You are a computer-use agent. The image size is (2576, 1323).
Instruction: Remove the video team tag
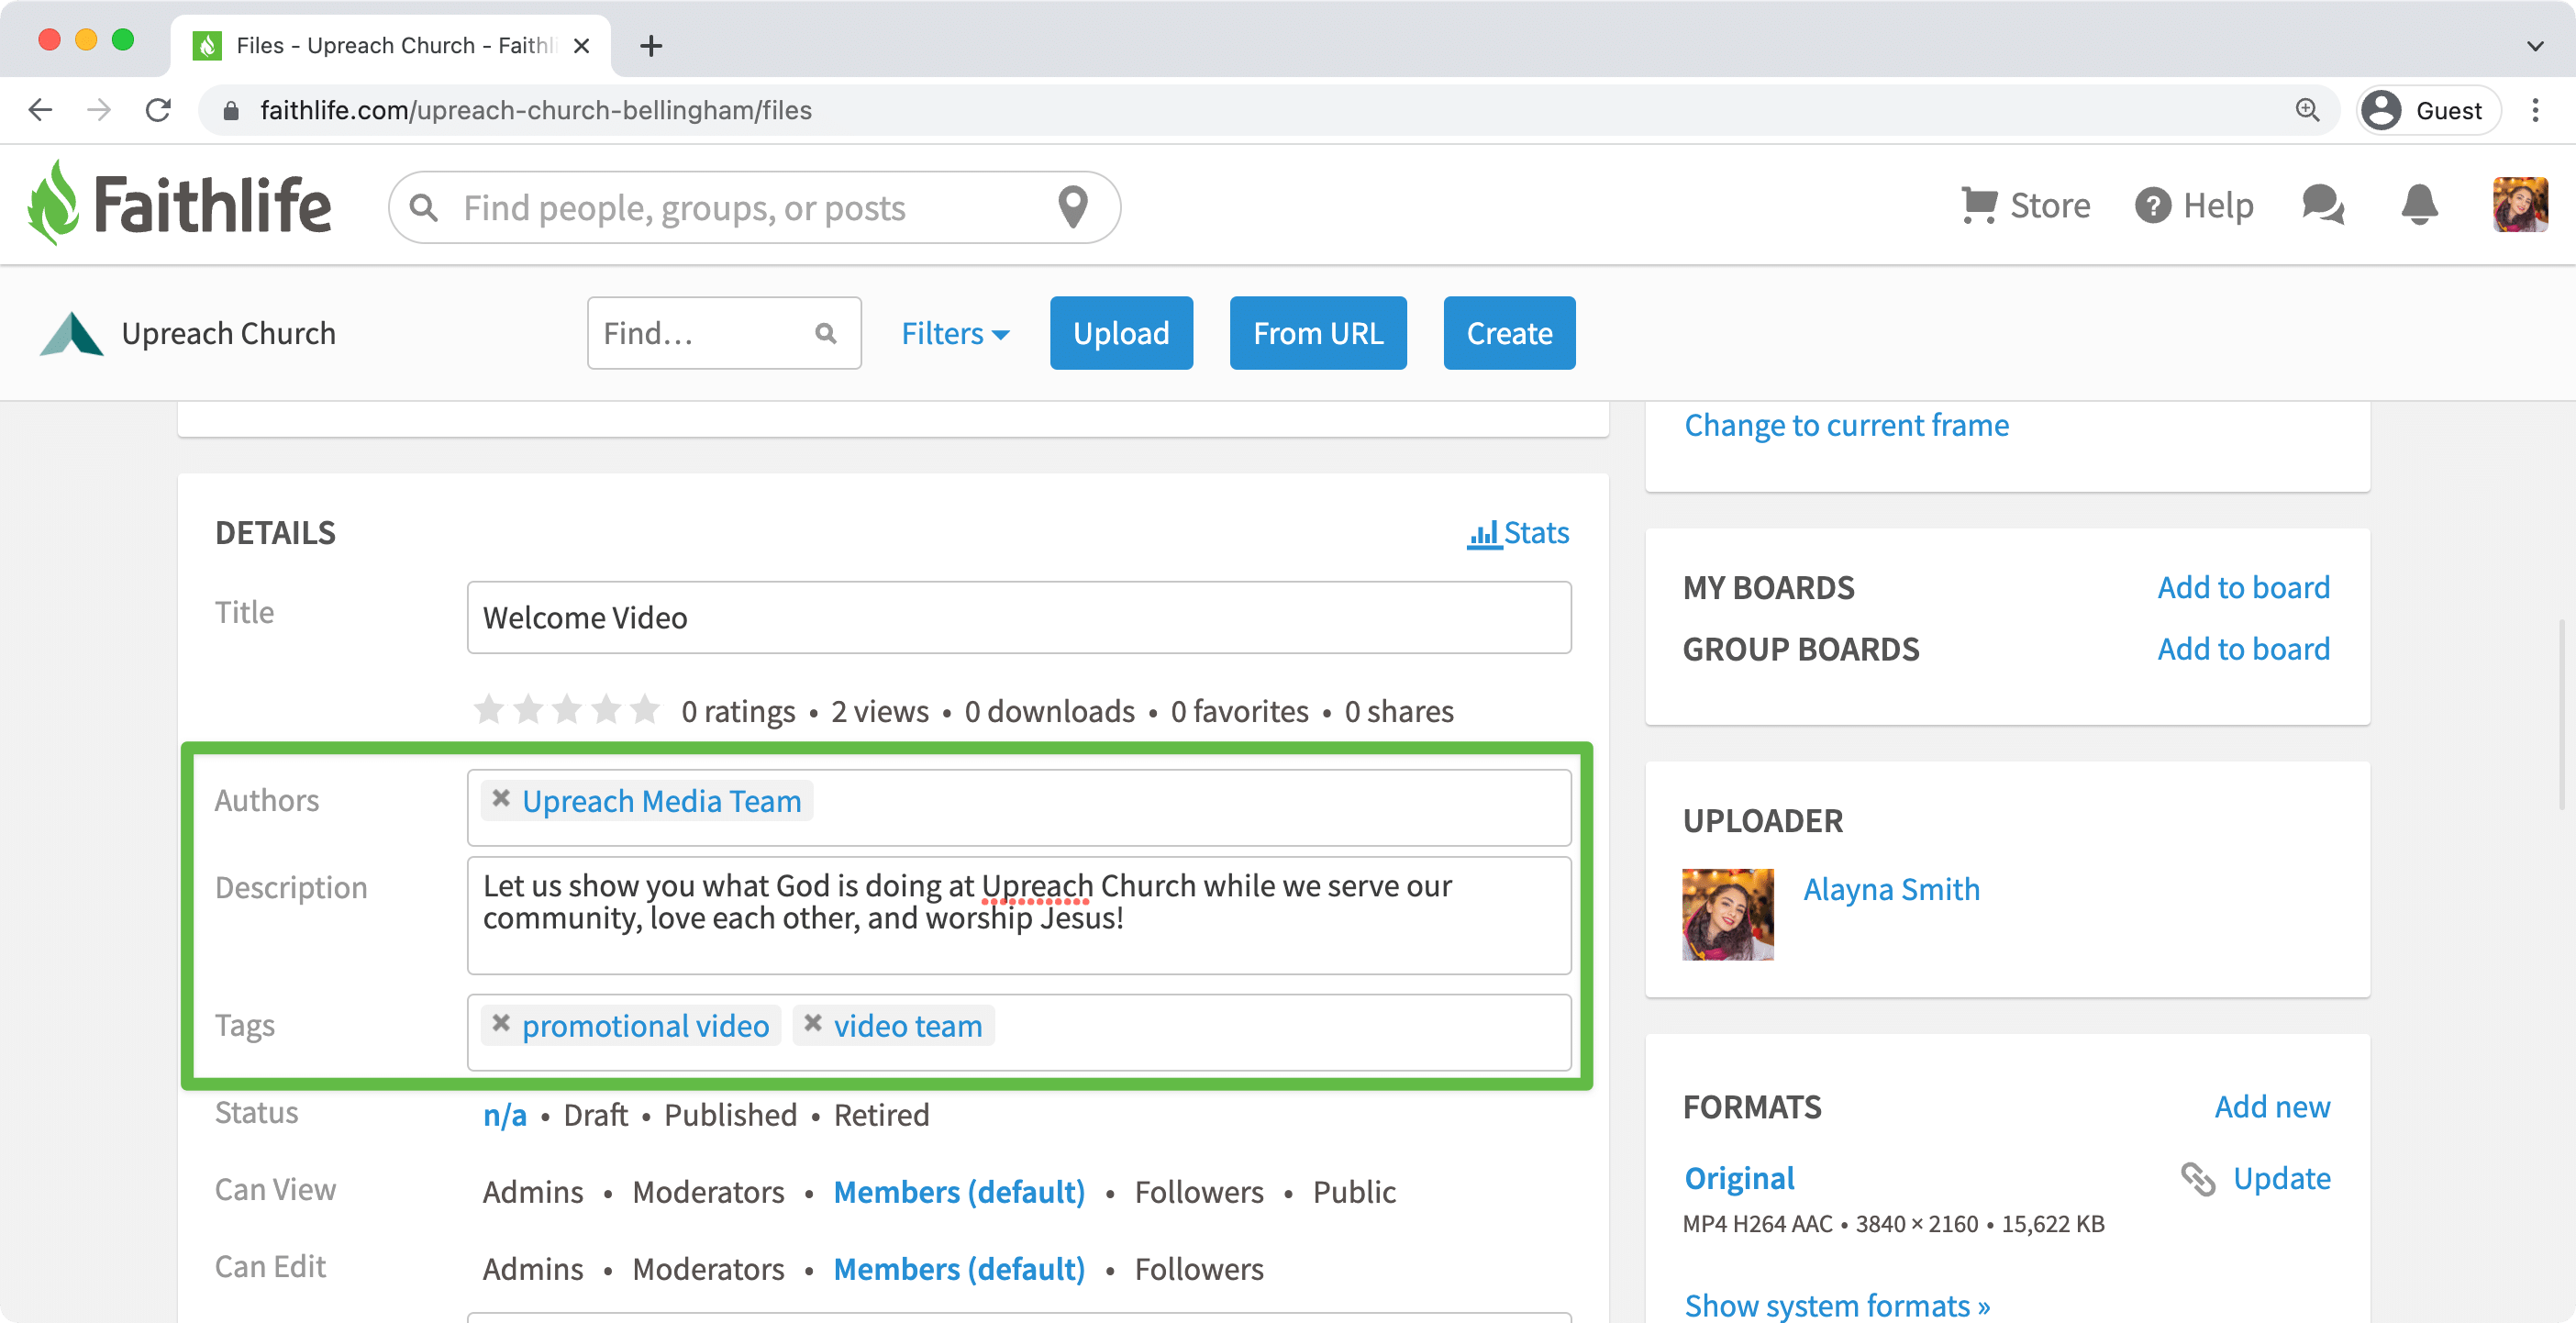coord(813,1024)
